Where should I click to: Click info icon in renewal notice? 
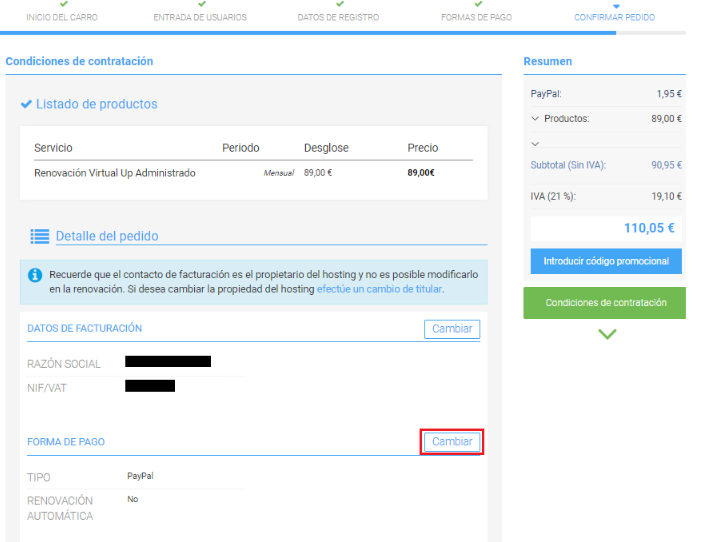coord(35,275)
